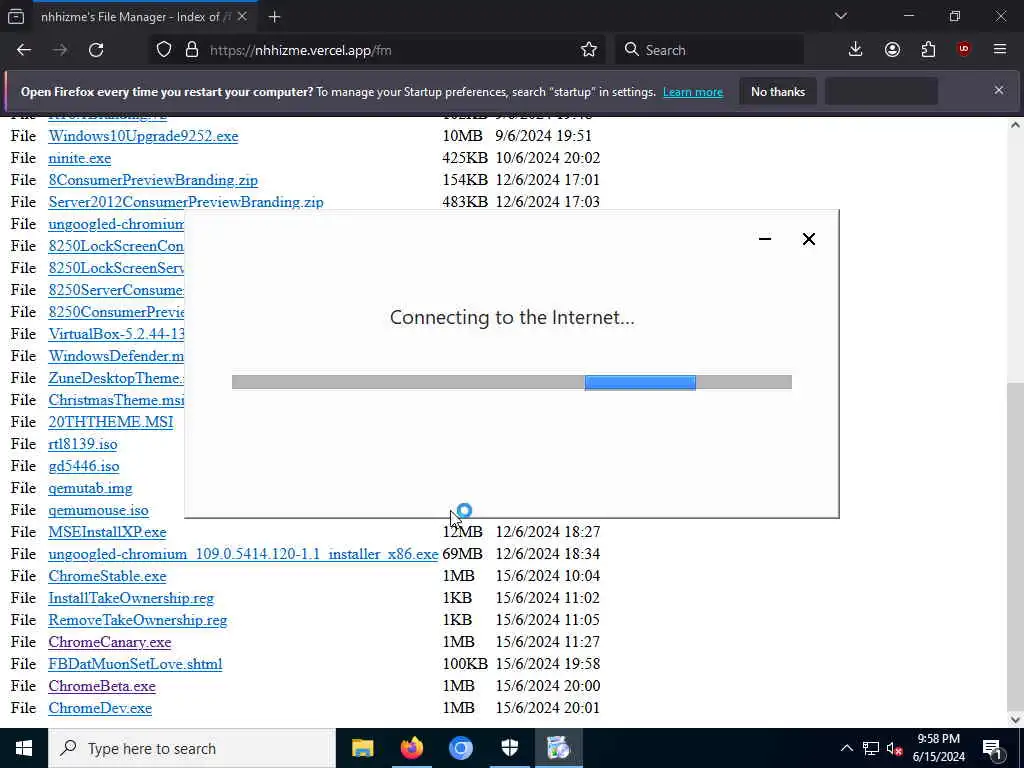Open the ChristmasTheme.msi link
The image size is (1024, 768).
(x=116, y=400)
